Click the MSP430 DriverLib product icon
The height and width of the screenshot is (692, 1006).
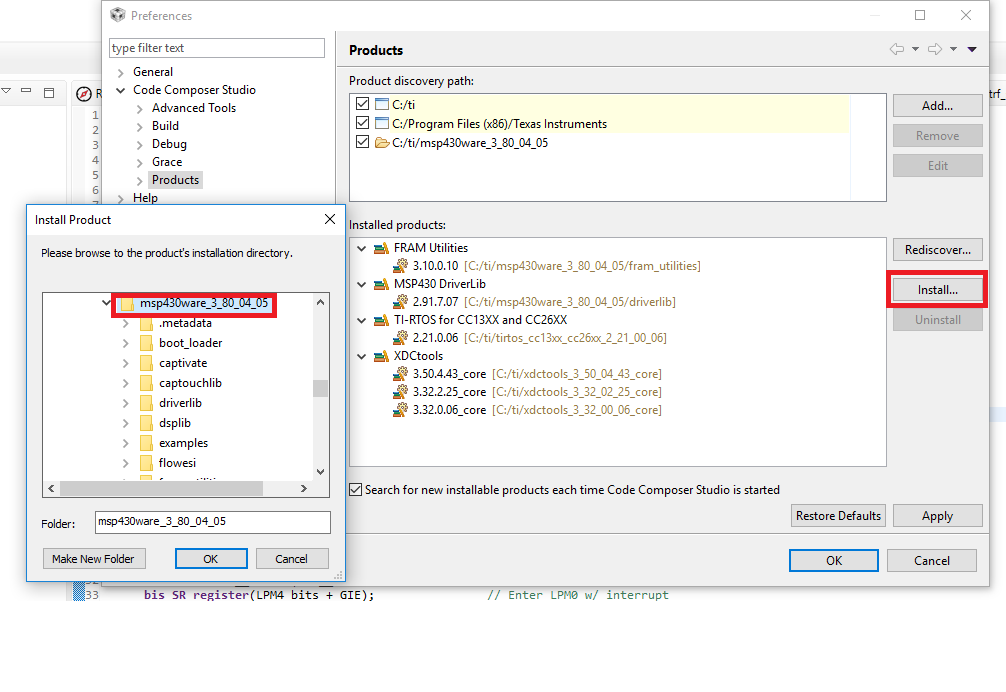(381, 284)
